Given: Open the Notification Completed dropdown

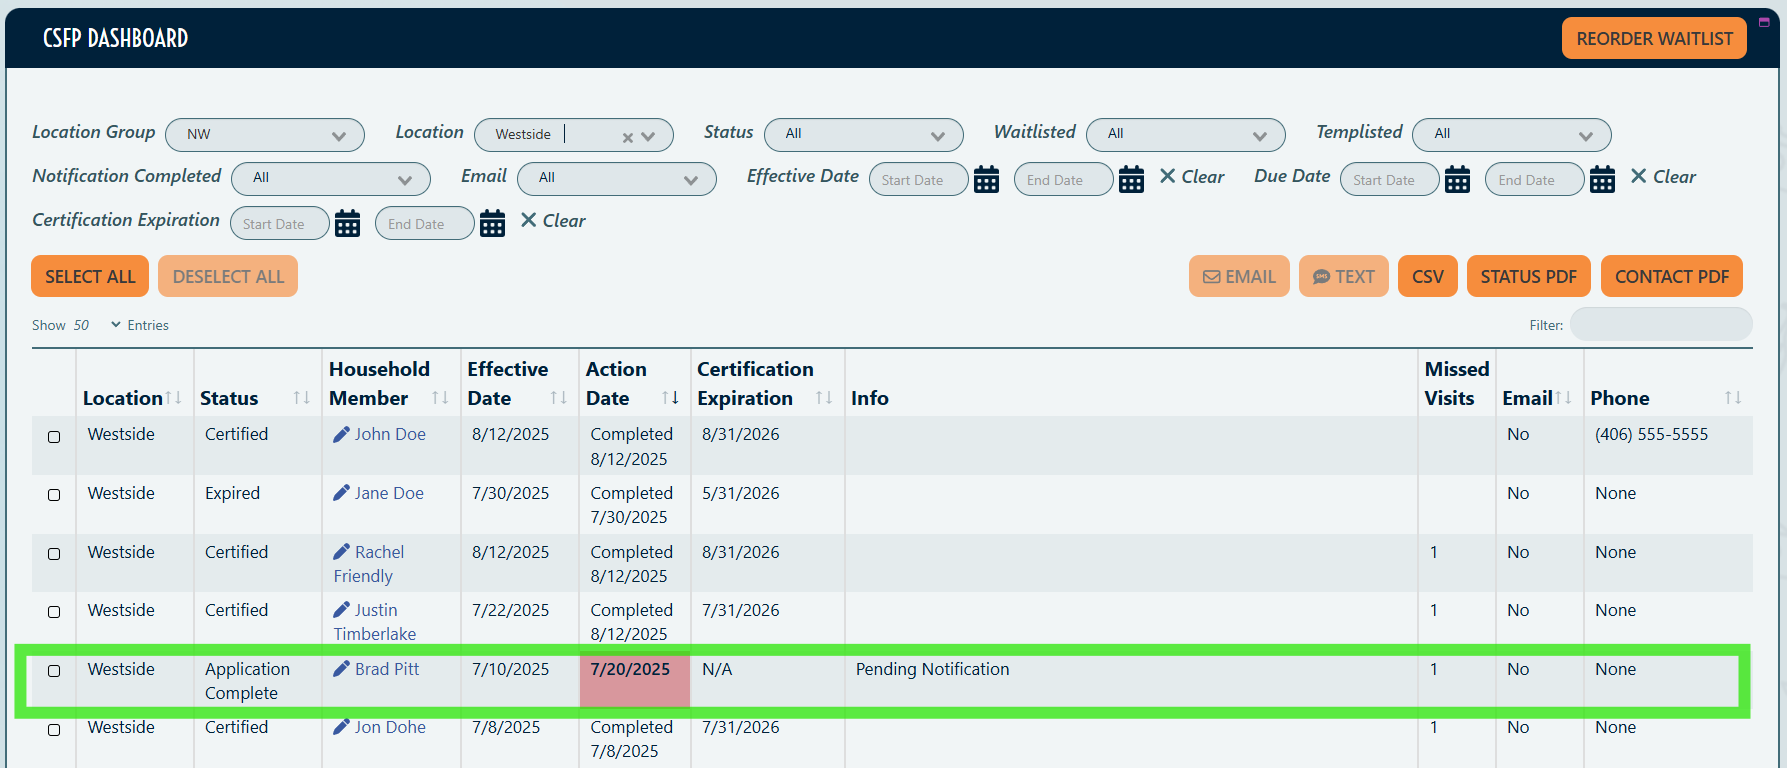Looking at the screenshot, I should (331, 179).
